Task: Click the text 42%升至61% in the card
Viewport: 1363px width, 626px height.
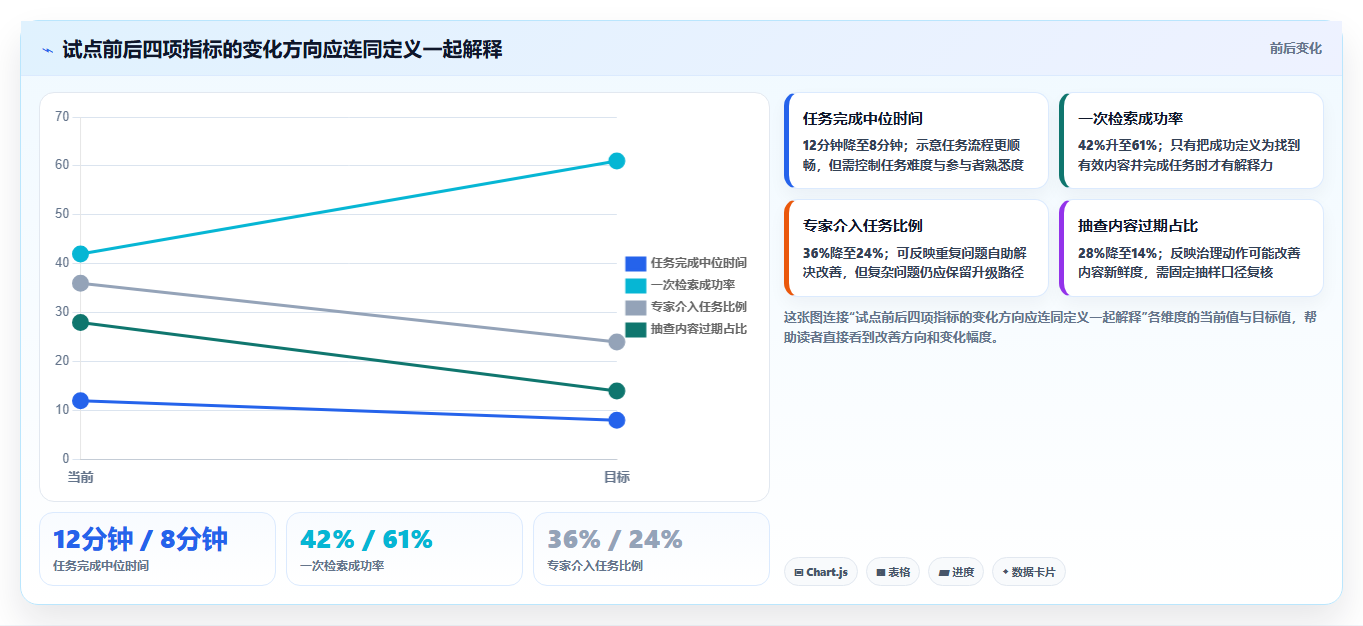Action: 1118,145
